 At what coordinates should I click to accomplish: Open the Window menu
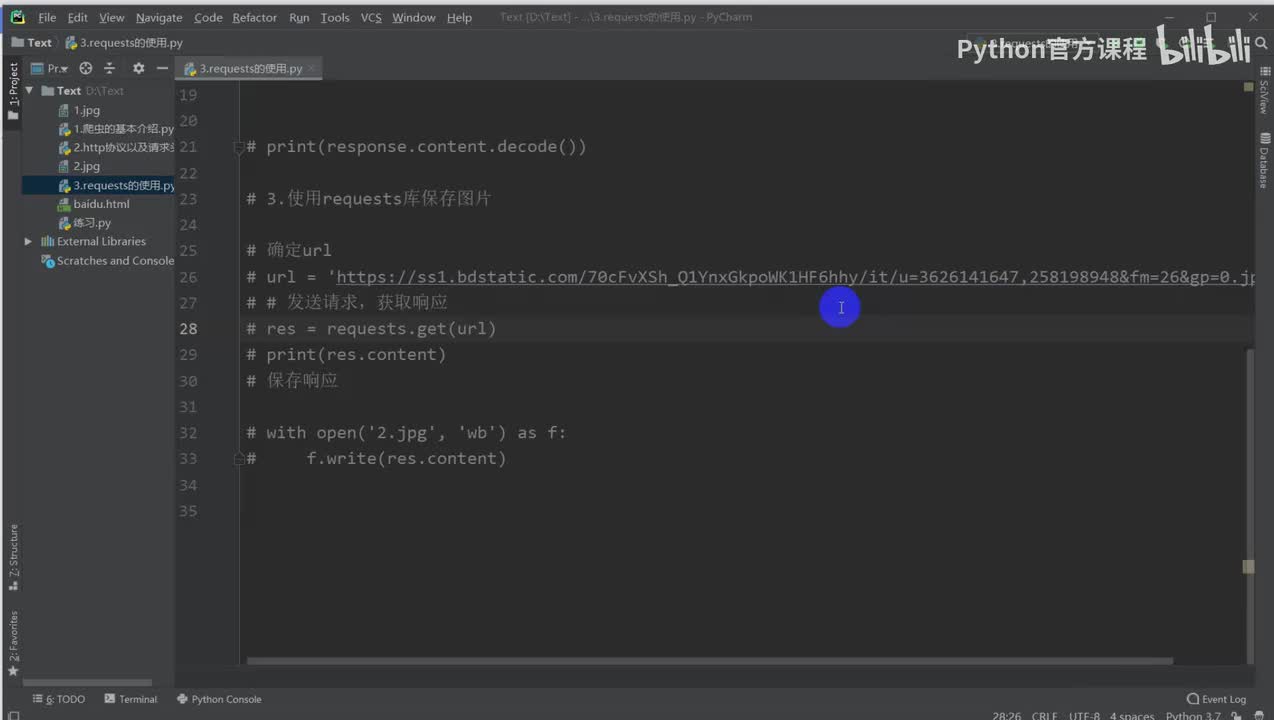pos(414,18)
